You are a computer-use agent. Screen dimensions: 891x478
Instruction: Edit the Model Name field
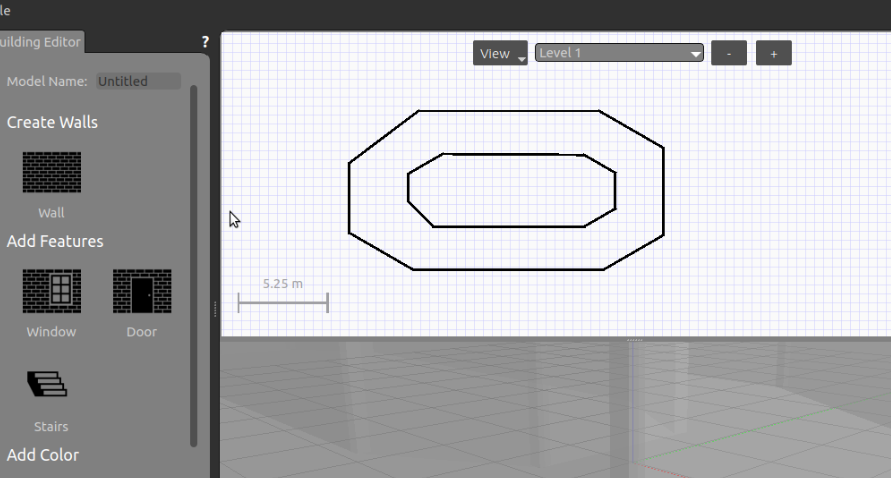pos(138,81)
